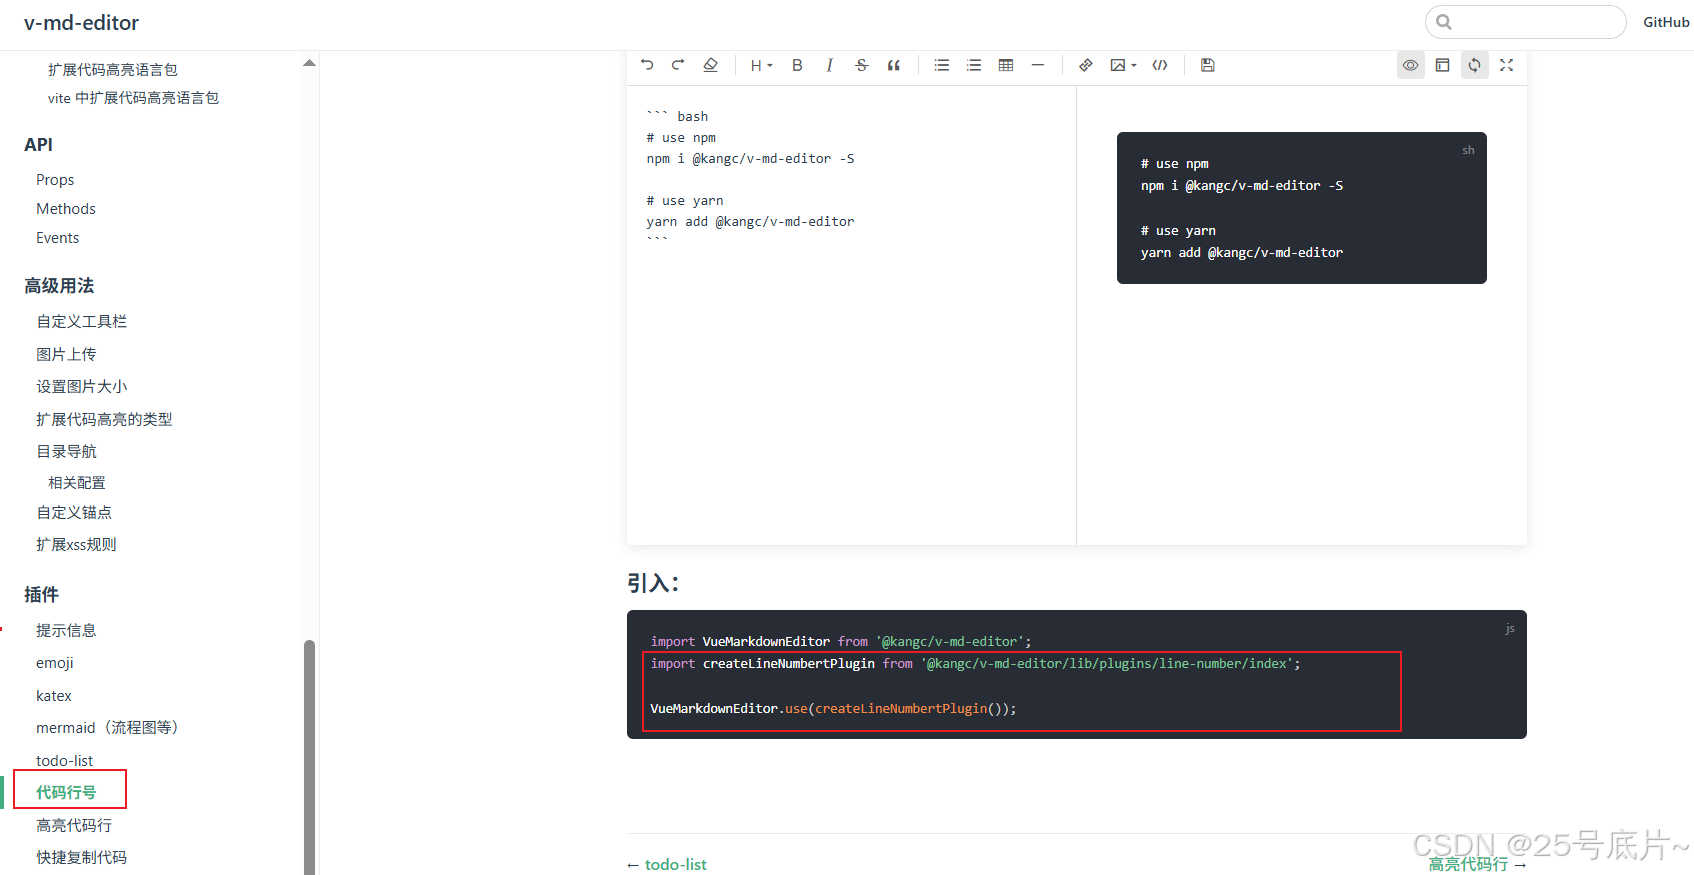
Task: Click the 引入： heading
Action: coord(653,583)
